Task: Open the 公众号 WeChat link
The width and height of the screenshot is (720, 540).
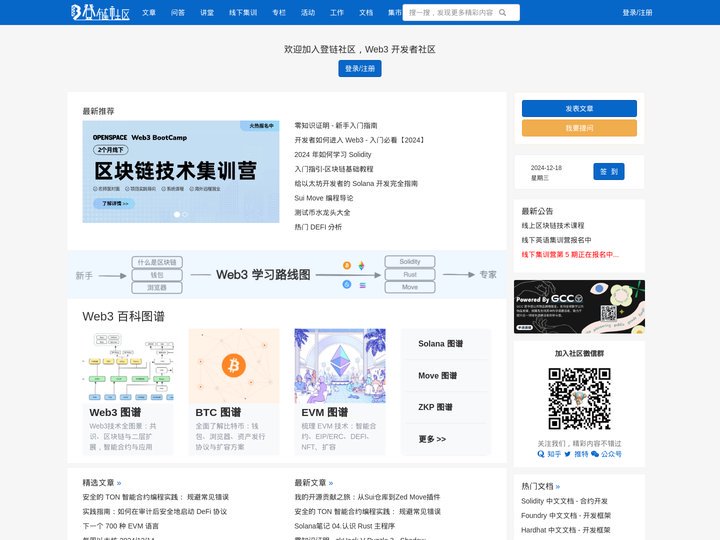Action: point(606,454)
